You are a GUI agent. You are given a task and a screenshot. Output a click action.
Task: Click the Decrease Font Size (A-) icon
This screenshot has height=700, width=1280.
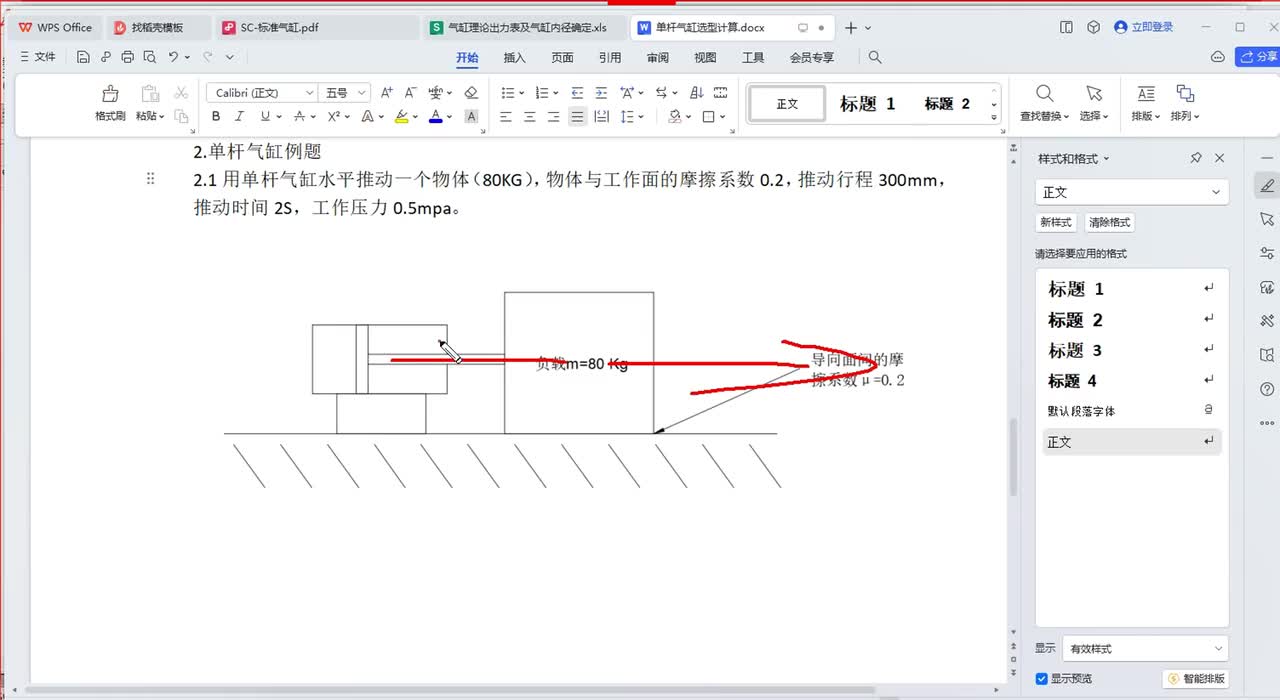coord(410,93)
